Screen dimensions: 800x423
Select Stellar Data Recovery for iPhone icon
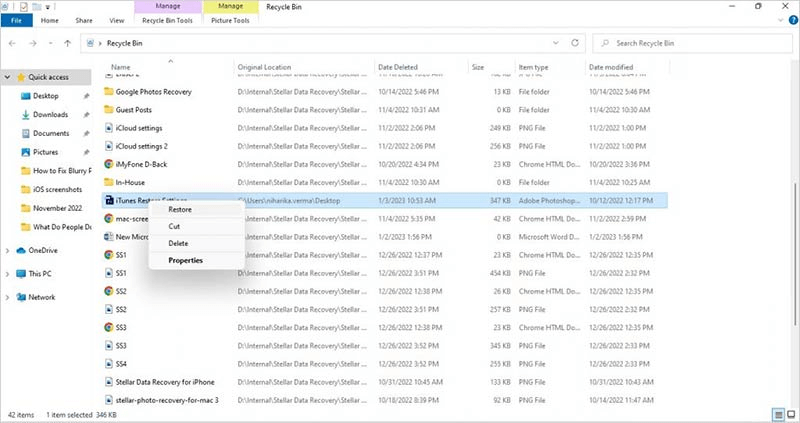click(109, 382)
